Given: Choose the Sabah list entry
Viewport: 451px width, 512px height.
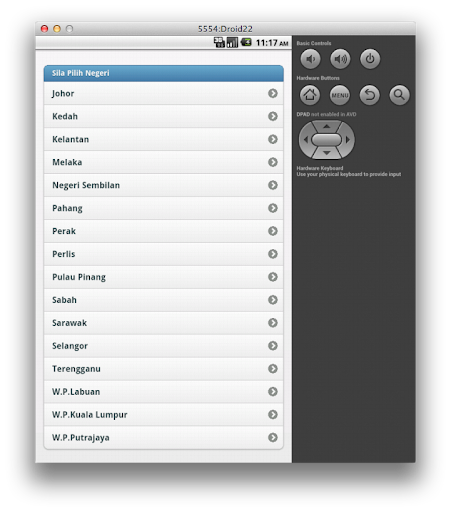Looking at the screenshot, I should pyautogui.click(x=163, y=300).
